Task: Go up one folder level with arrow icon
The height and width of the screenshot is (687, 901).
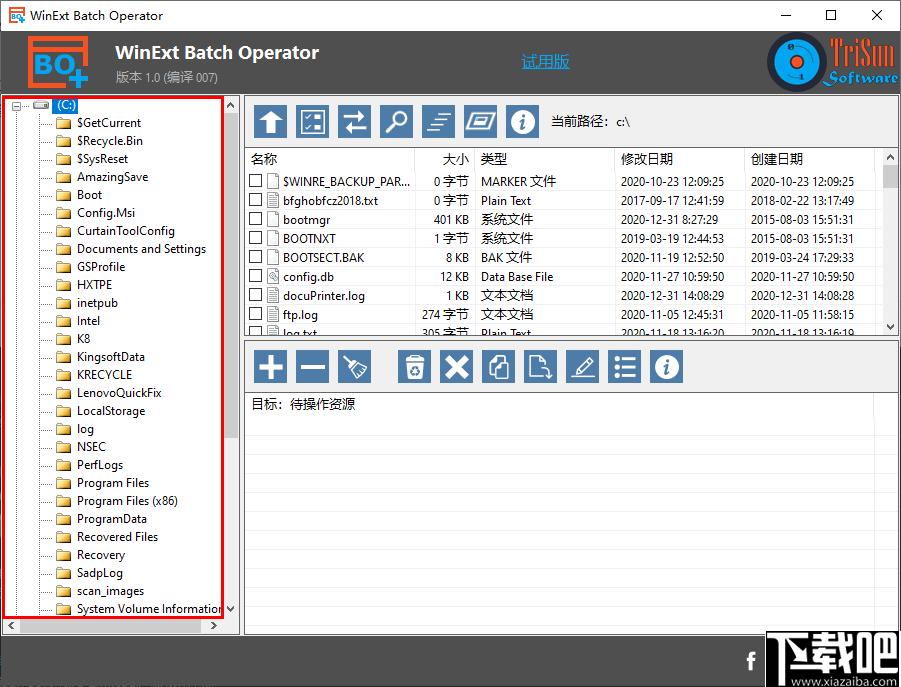Action: 271,122
